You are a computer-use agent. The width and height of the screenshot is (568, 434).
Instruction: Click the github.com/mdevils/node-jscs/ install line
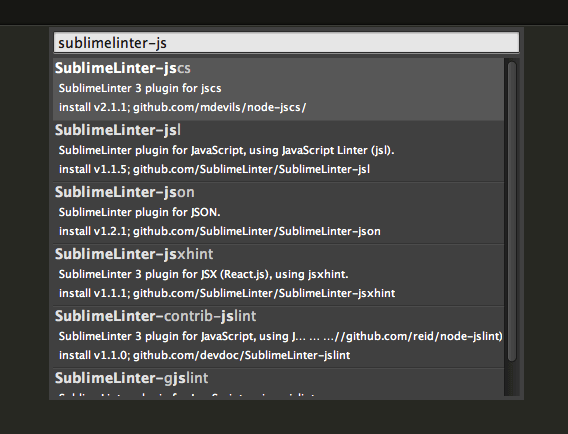tap(183, 107)
